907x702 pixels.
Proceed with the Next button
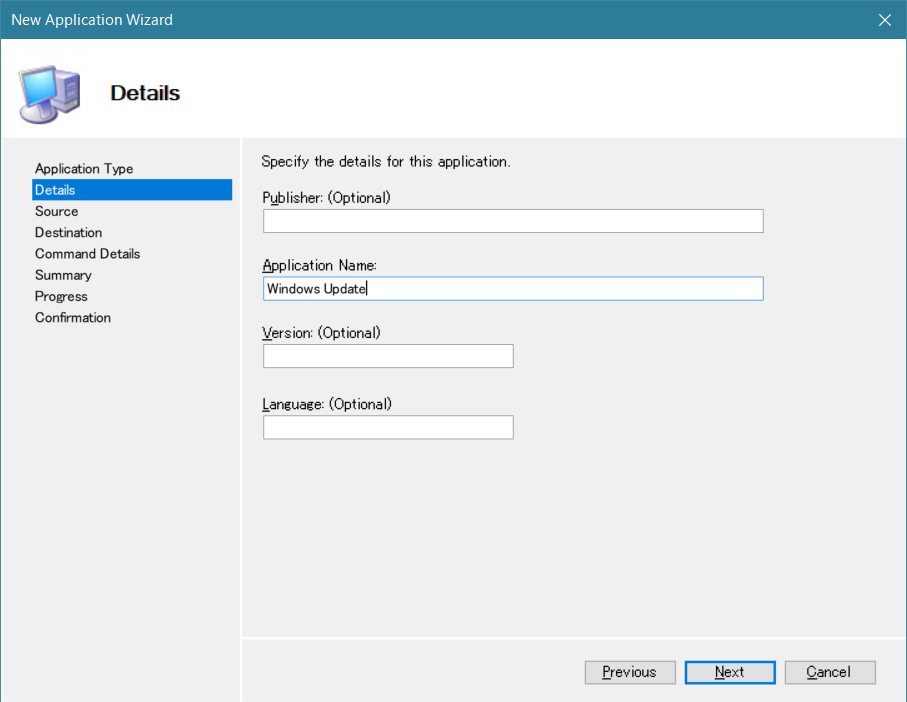tap(730, 673)
